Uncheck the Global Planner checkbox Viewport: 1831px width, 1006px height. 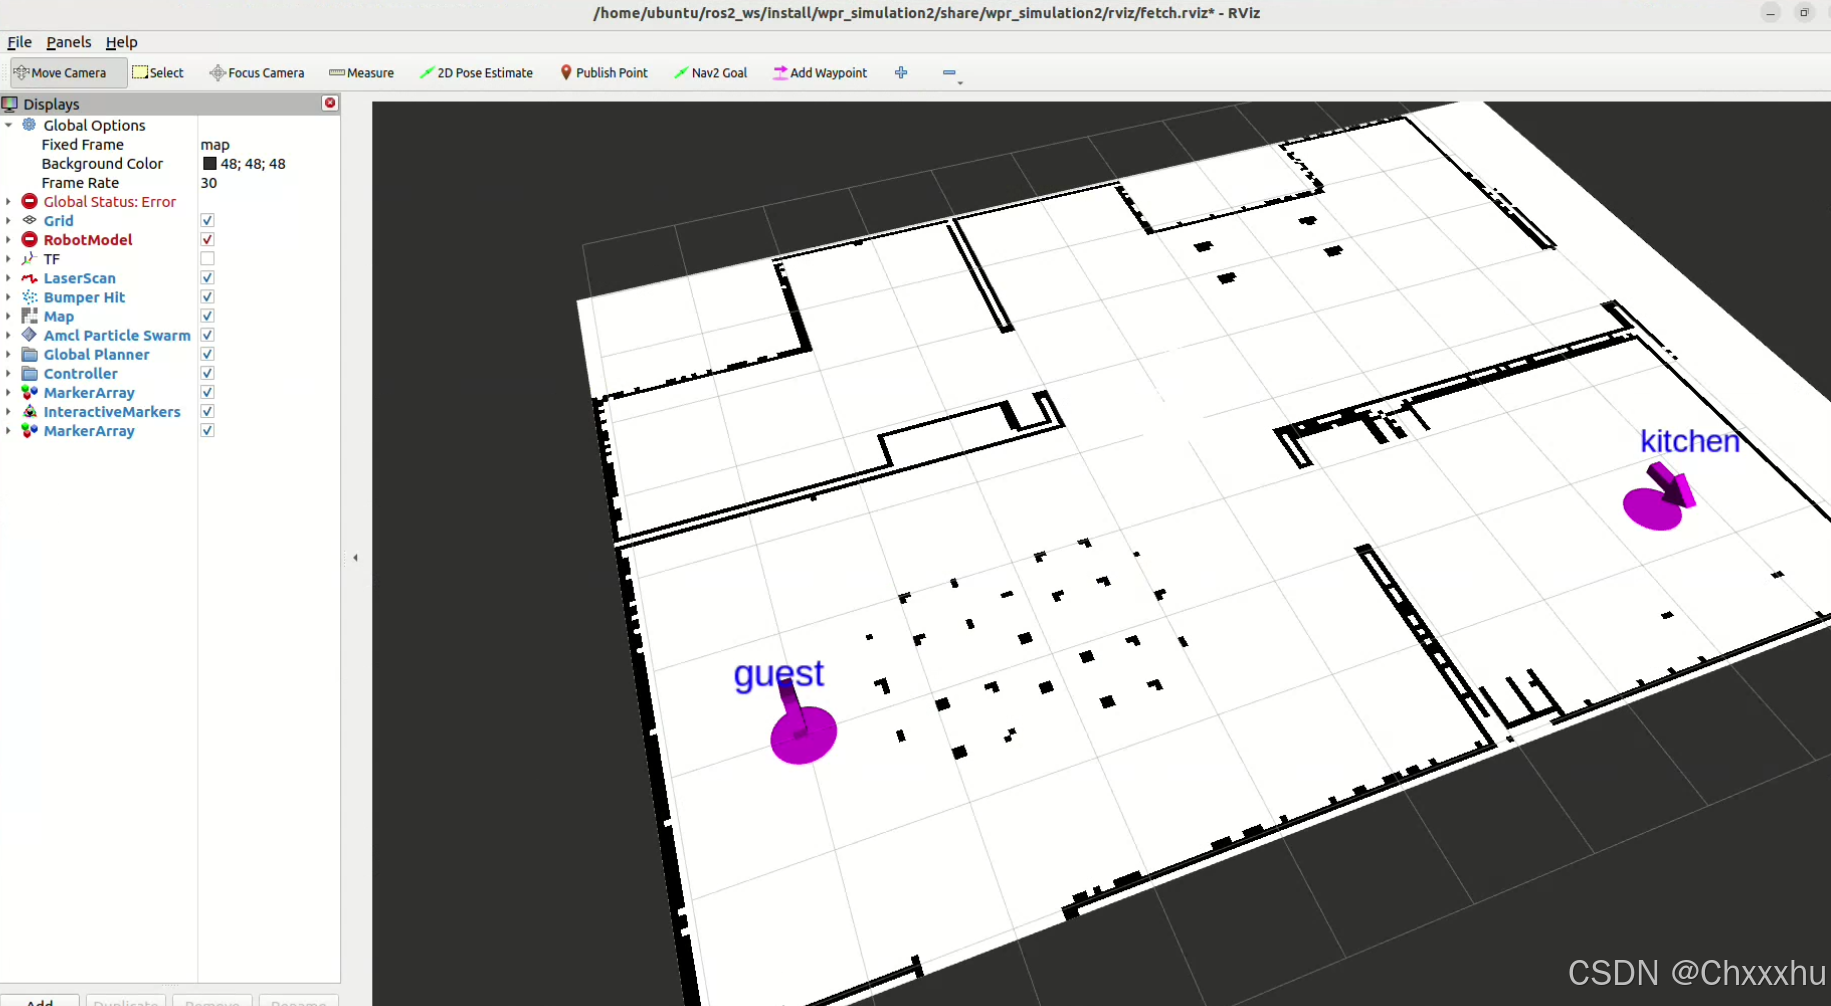click(x=207, y=354)
